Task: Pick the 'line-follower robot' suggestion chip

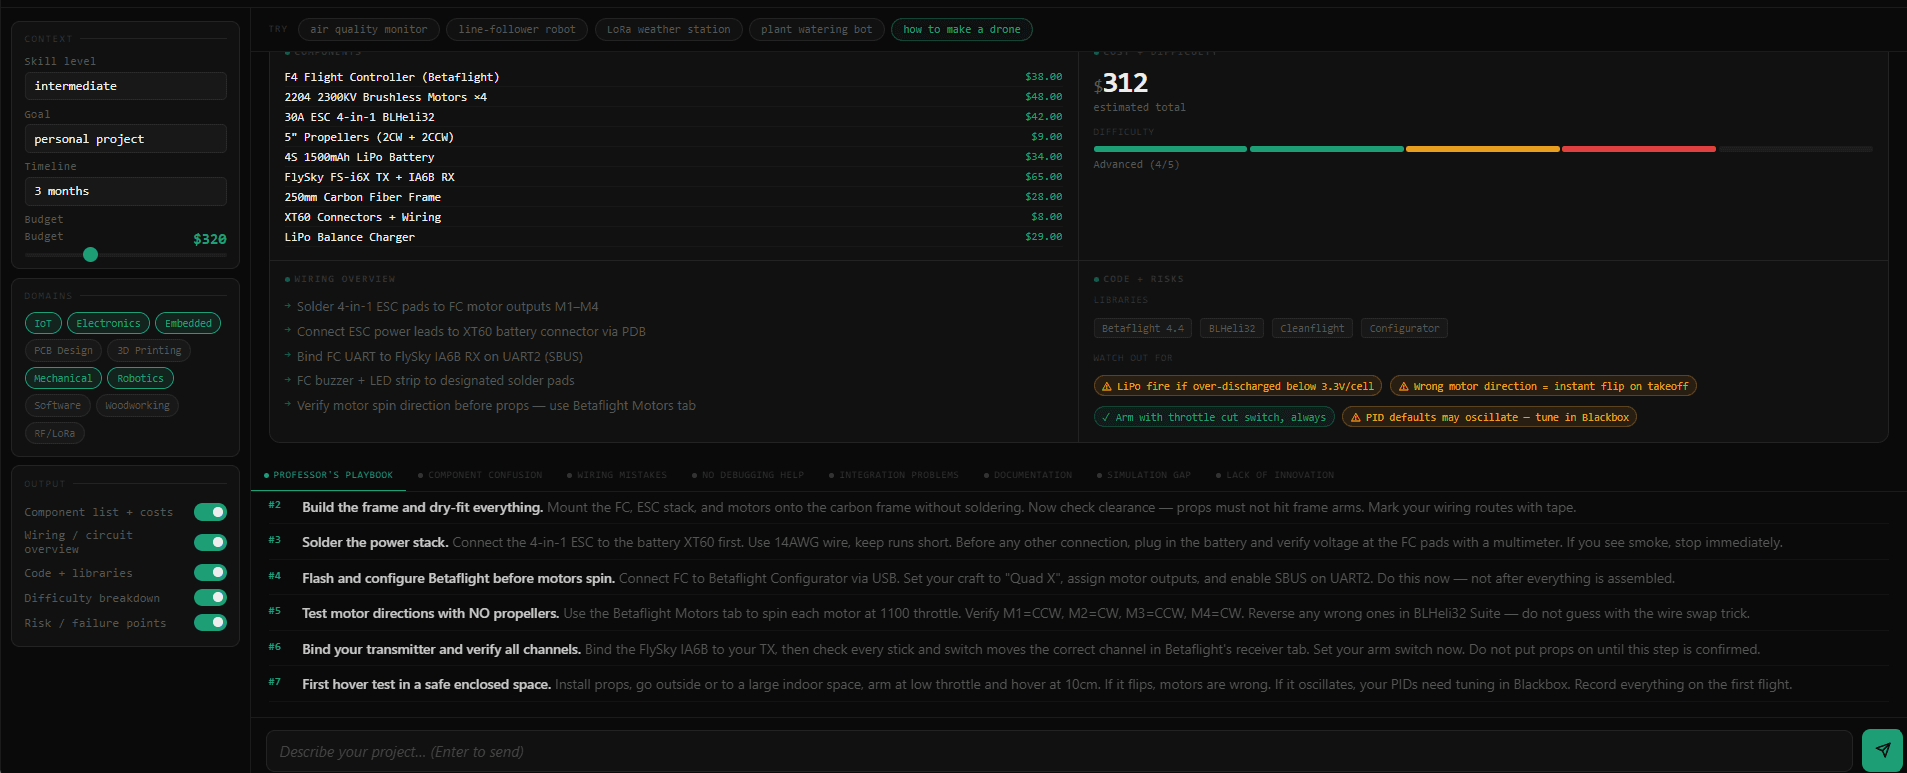Action: pos(517,30)
